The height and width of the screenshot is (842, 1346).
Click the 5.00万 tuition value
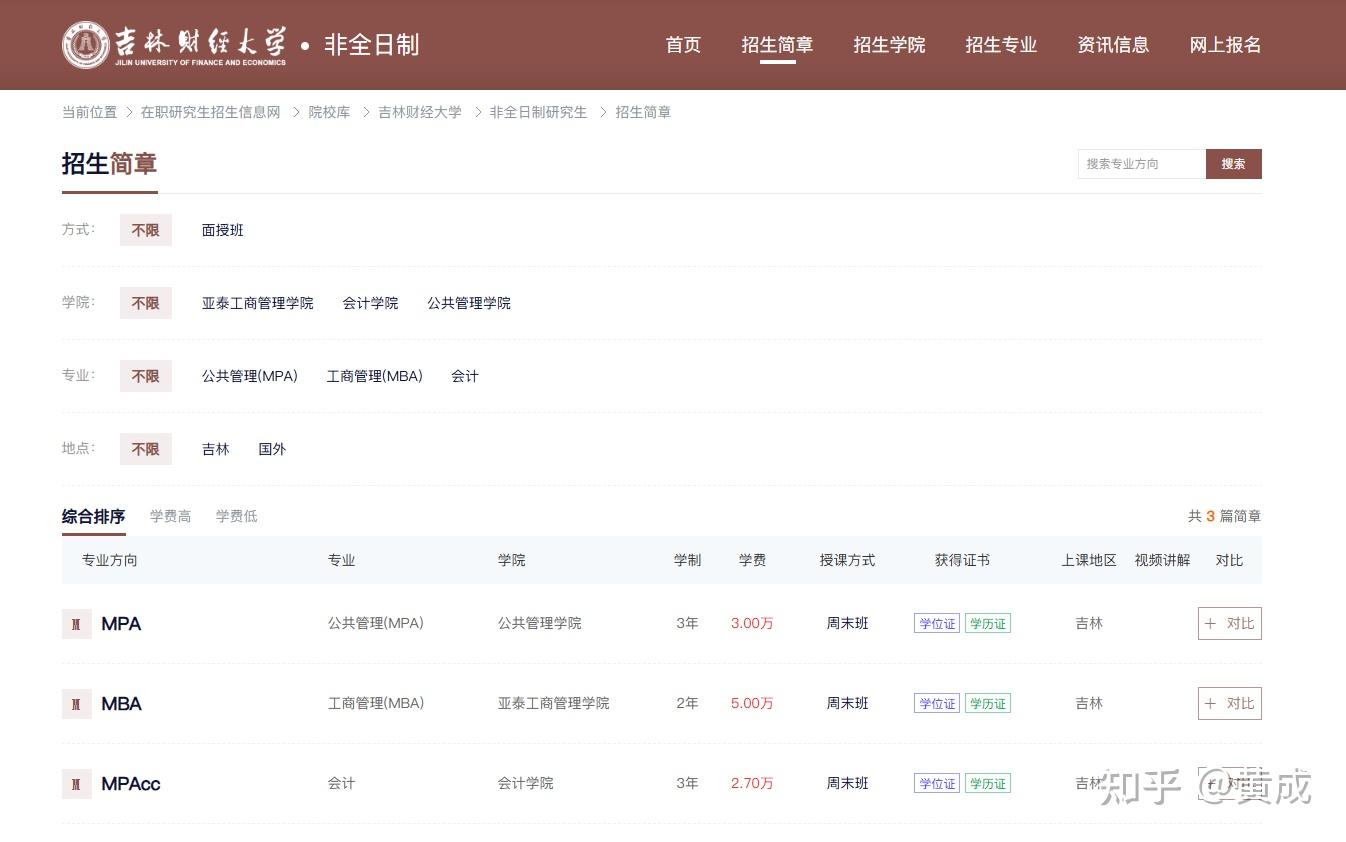coord(752,703)
